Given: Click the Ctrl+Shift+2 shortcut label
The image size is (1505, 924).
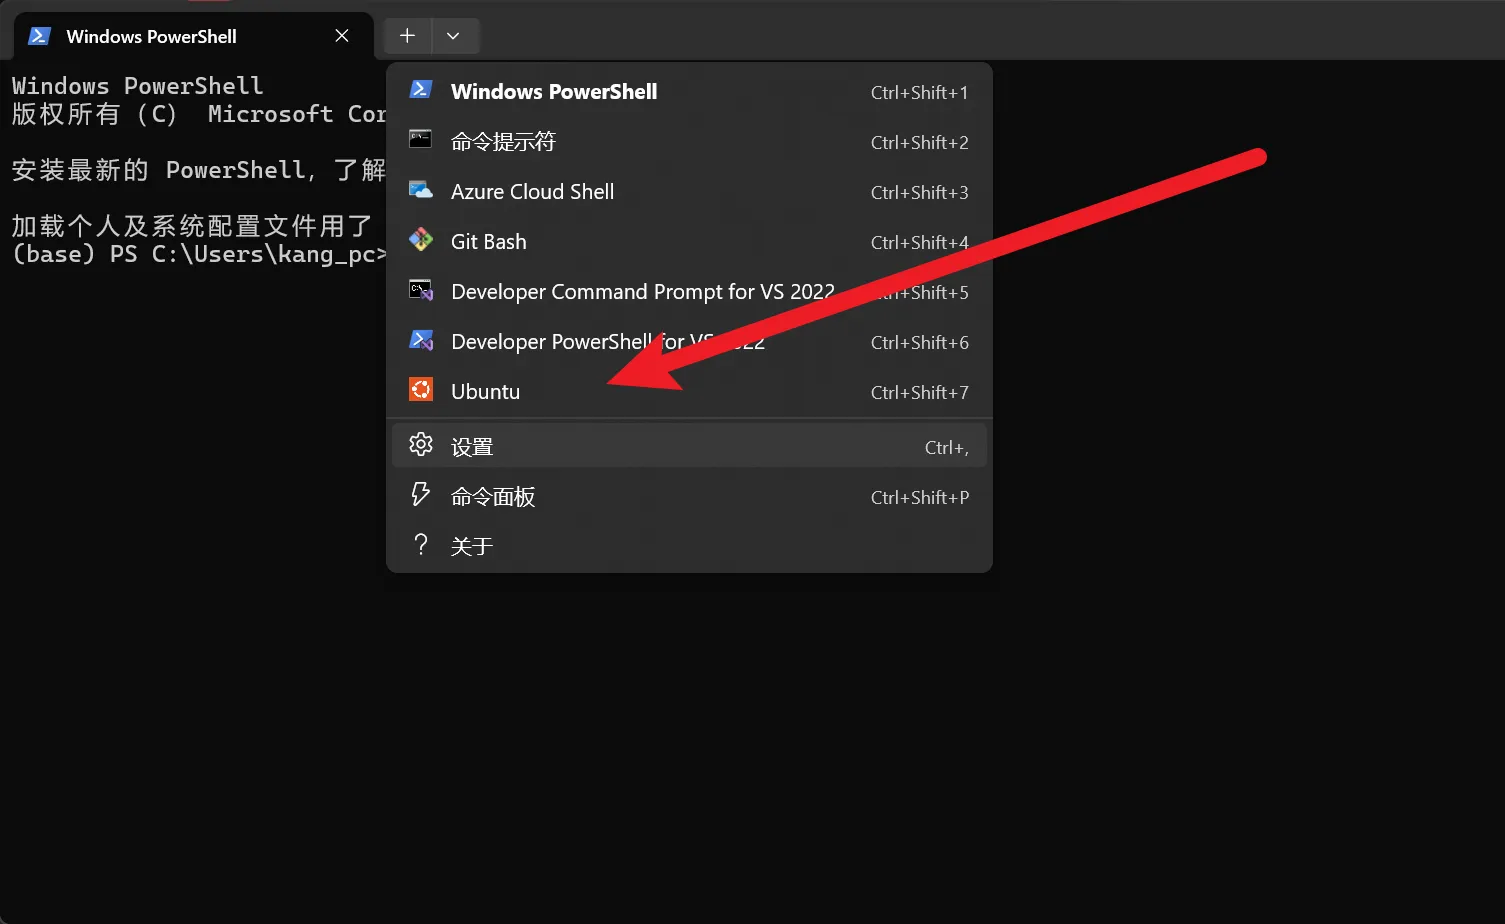Looking at the screenshot, I should point(919,143).
